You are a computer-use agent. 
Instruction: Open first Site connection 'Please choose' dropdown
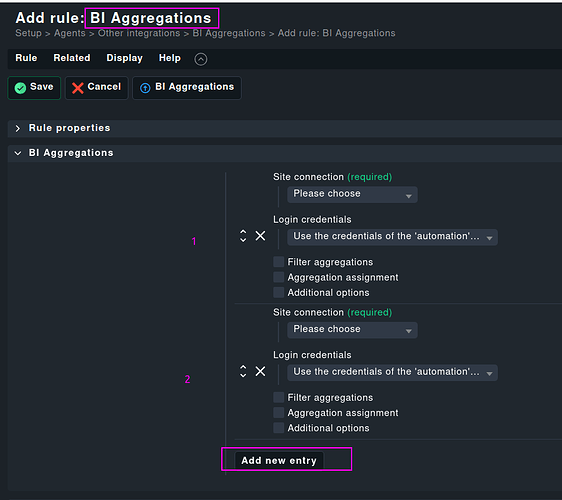click(x=352, y=194)
